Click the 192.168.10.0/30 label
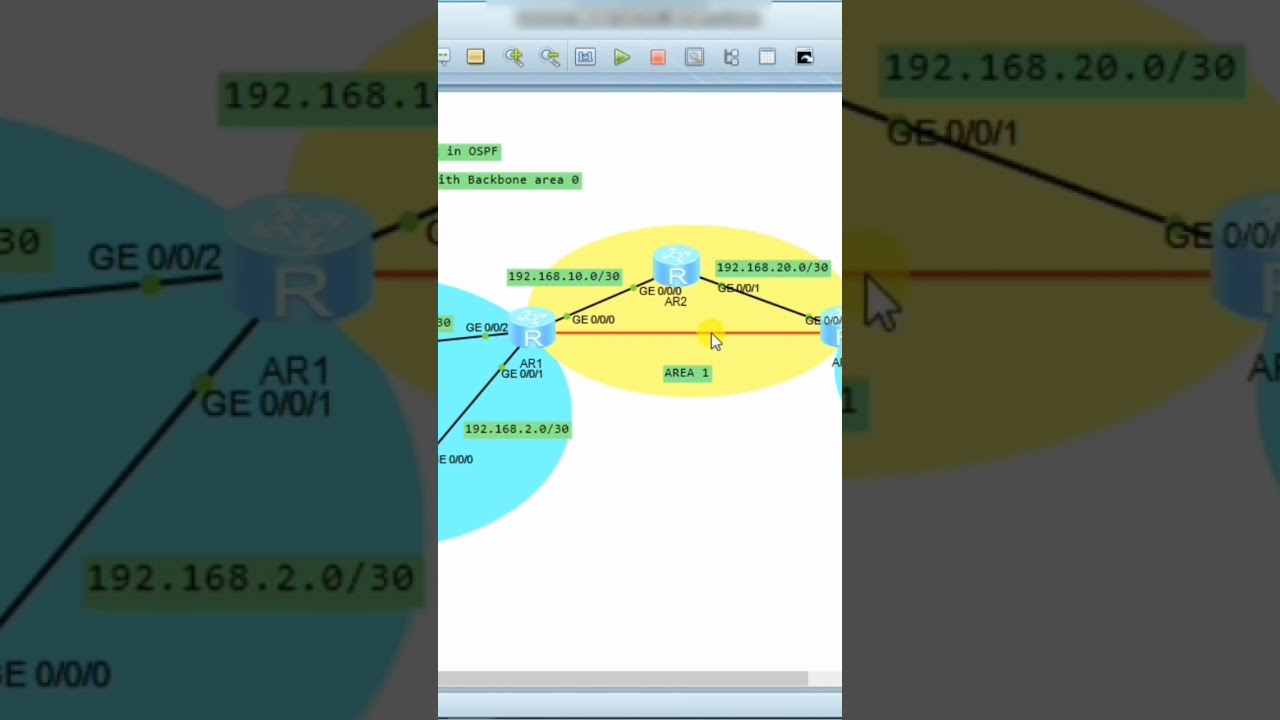Screen dimensions: 1280x720 pos(564,276)
